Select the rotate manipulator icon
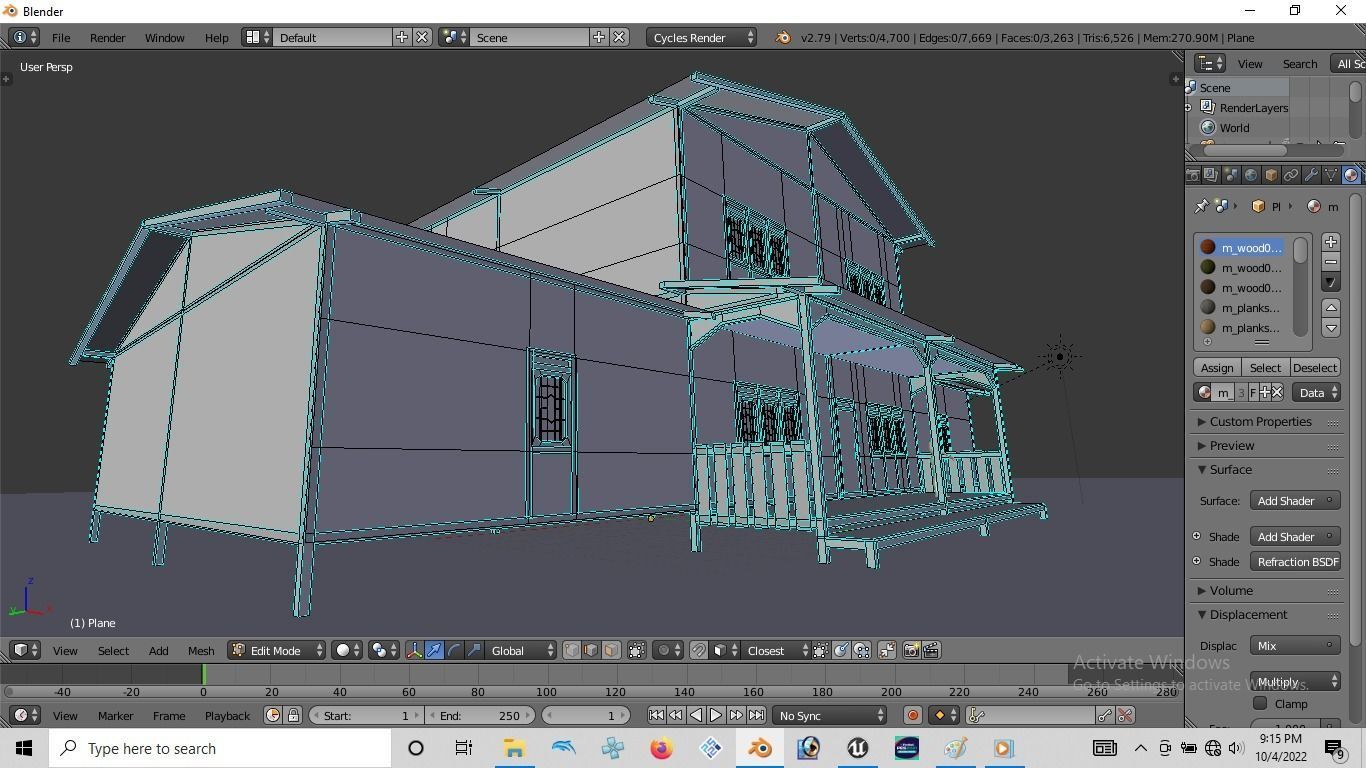The height and width of the screenshot is (768, 1366). coord(454,650)
